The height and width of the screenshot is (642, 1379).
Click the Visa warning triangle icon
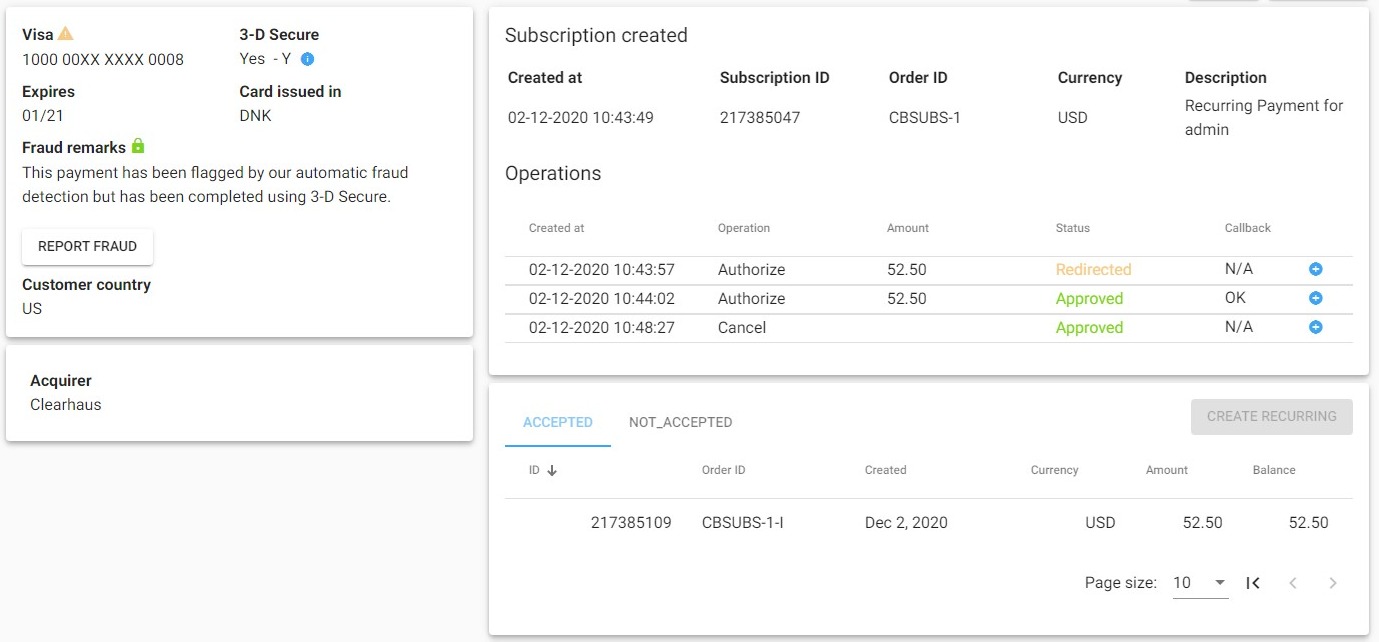coord(66,34)
